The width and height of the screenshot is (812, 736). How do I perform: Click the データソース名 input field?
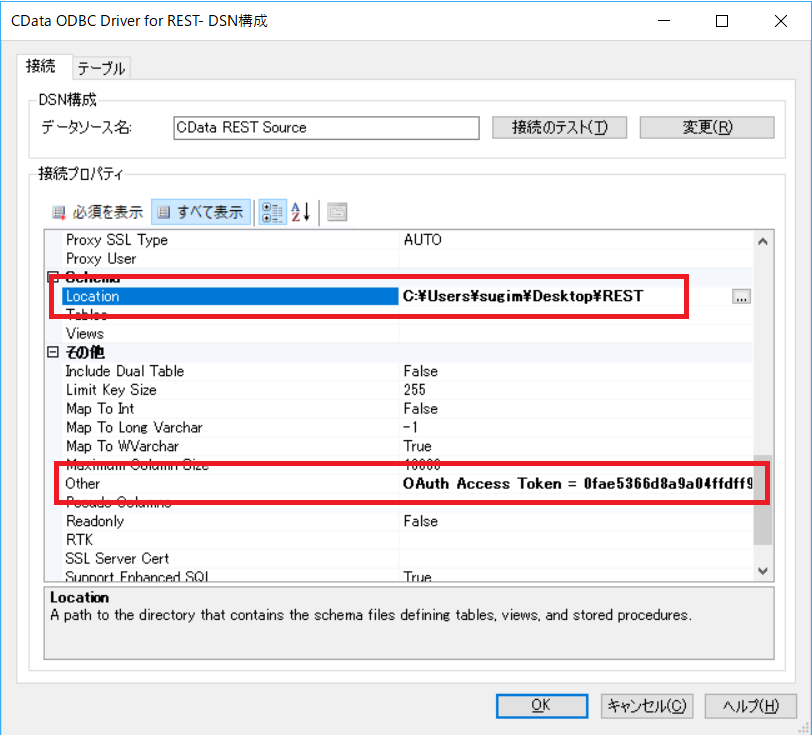point(326,127)
